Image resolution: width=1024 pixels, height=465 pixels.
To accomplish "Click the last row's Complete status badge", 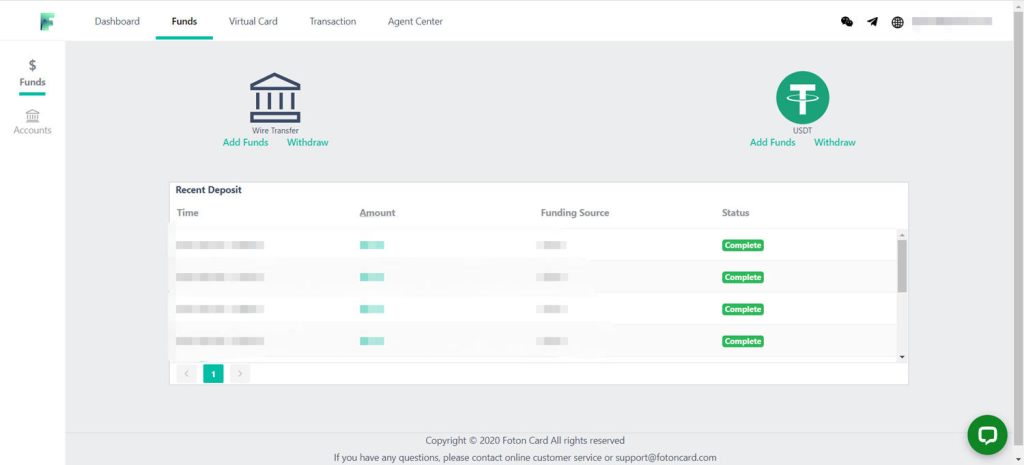I will tap(743, 342).
